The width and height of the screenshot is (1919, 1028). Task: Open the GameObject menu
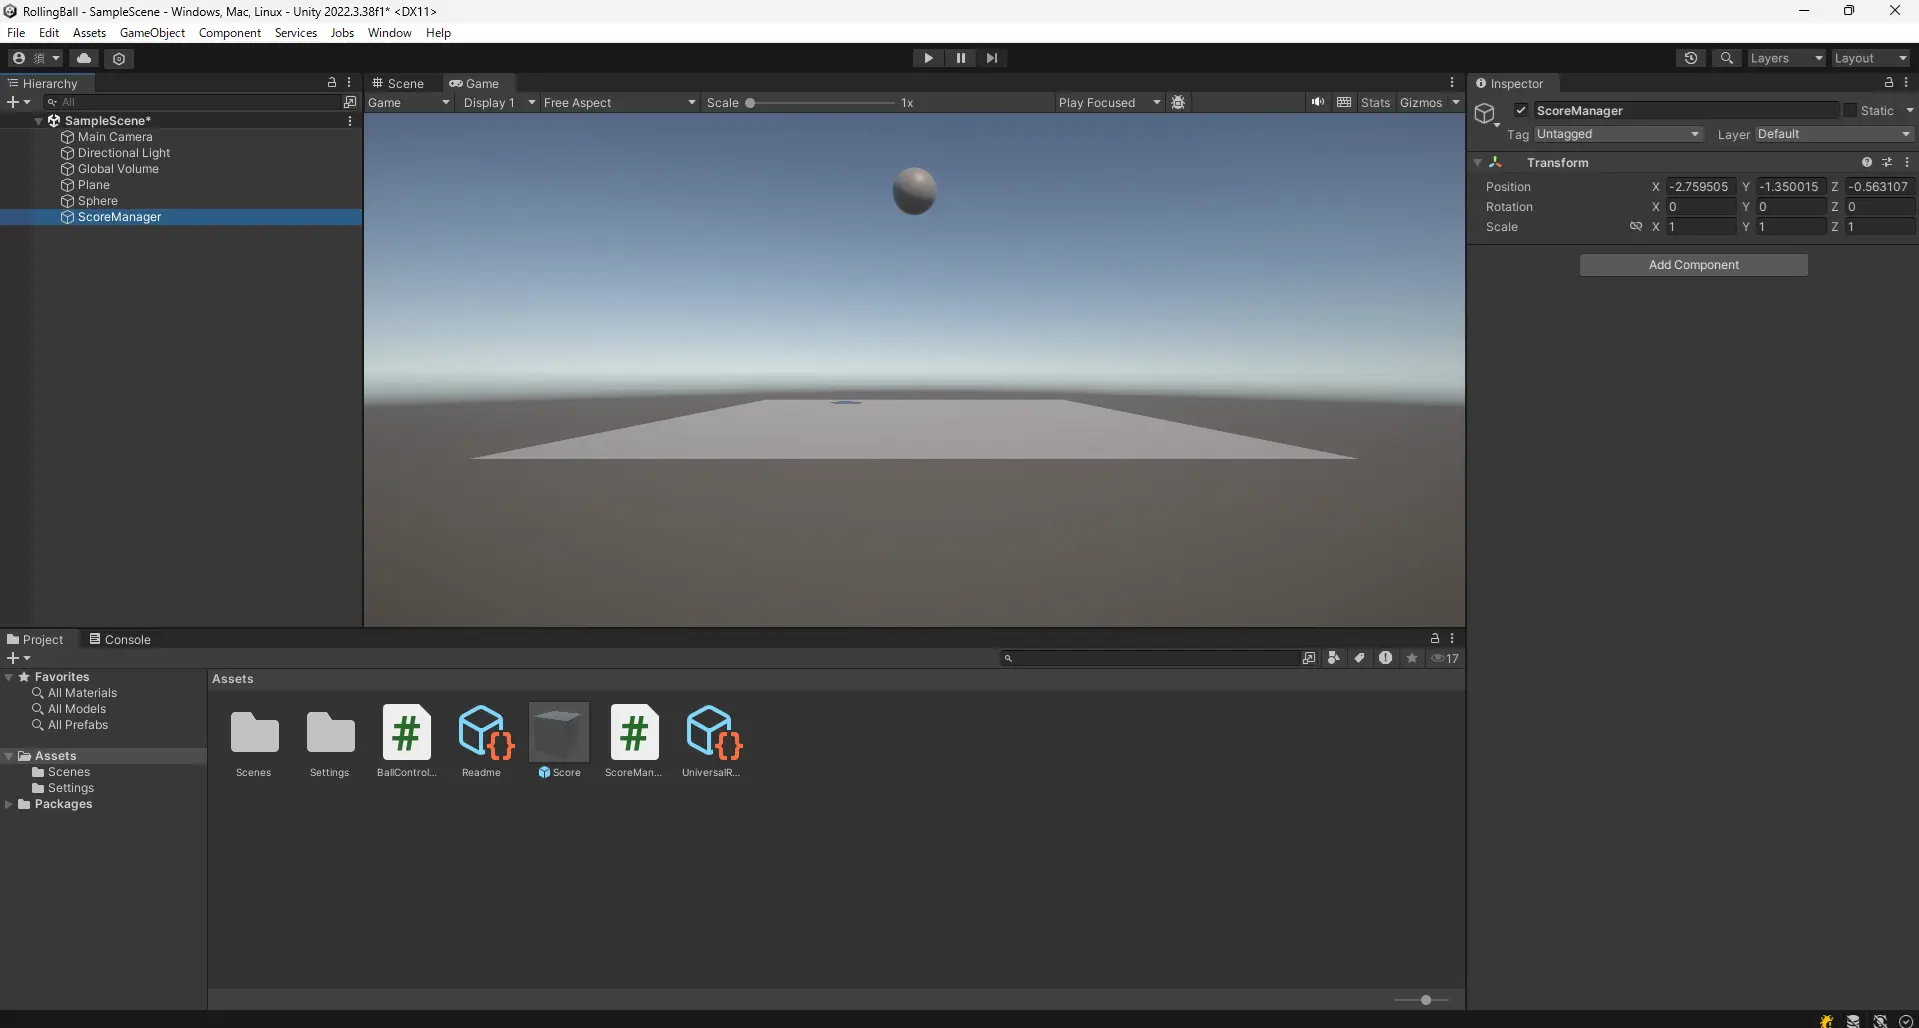pyautogui.click(x=151, y=32)
